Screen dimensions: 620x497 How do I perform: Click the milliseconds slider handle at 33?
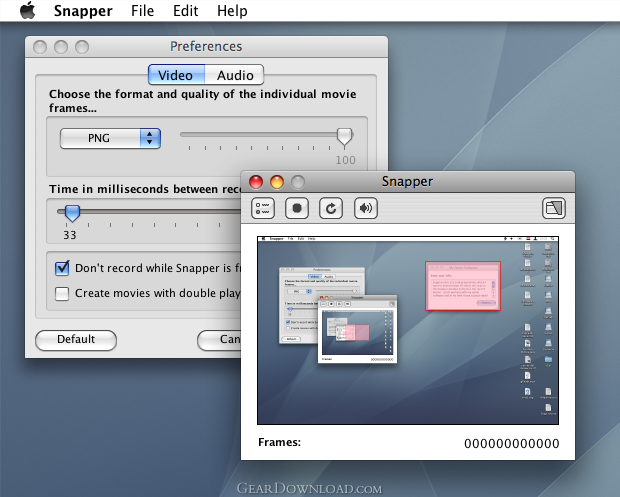point(72,213)
